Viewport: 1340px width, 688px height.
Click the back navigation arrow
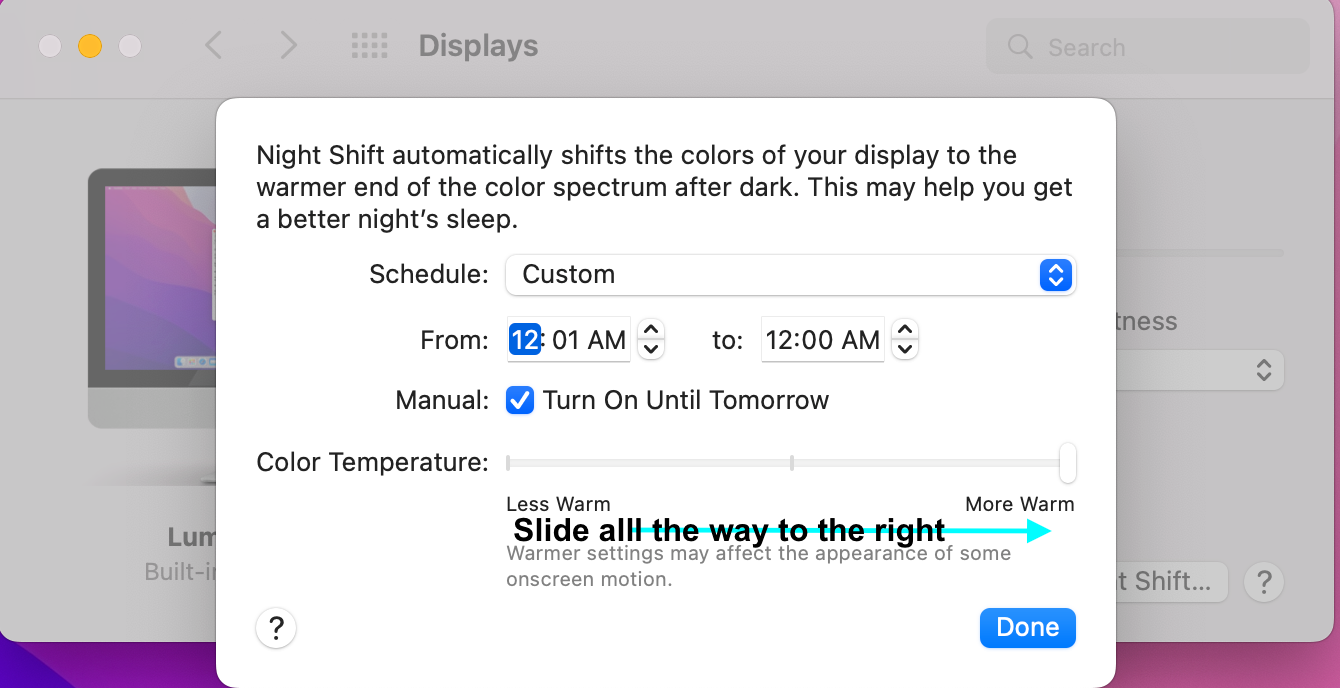(x=214, y=45)
